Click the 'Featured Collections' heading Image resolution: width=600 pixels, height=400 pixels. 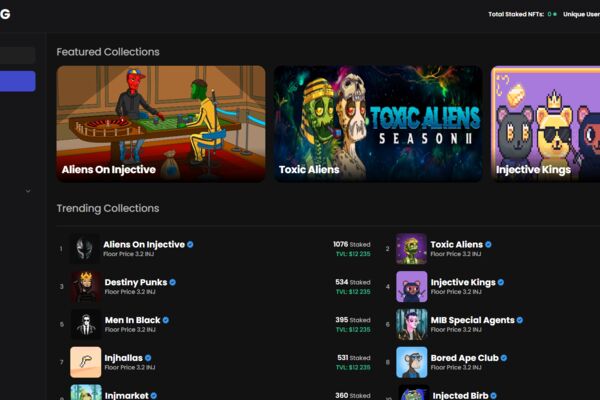tap(108, 52)
